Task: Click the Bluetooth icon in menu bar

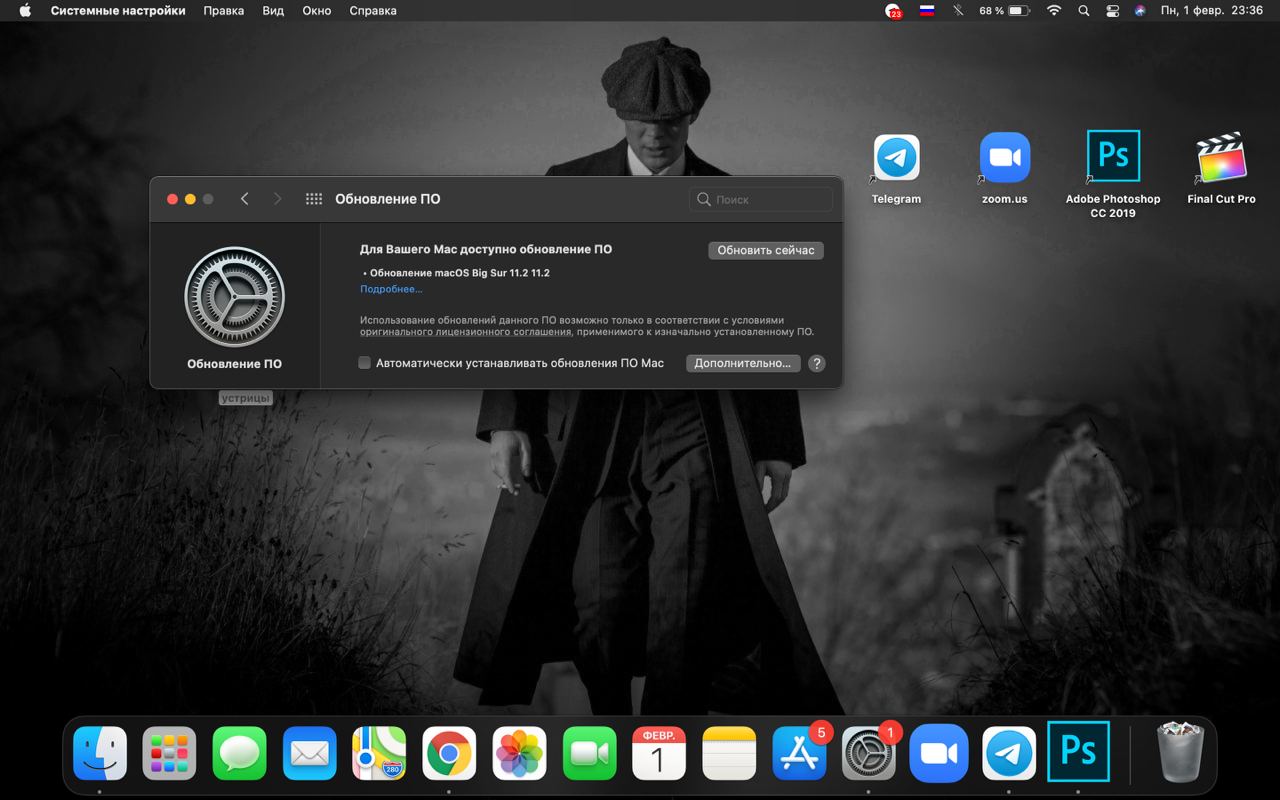Action: (x=958, y=11)
